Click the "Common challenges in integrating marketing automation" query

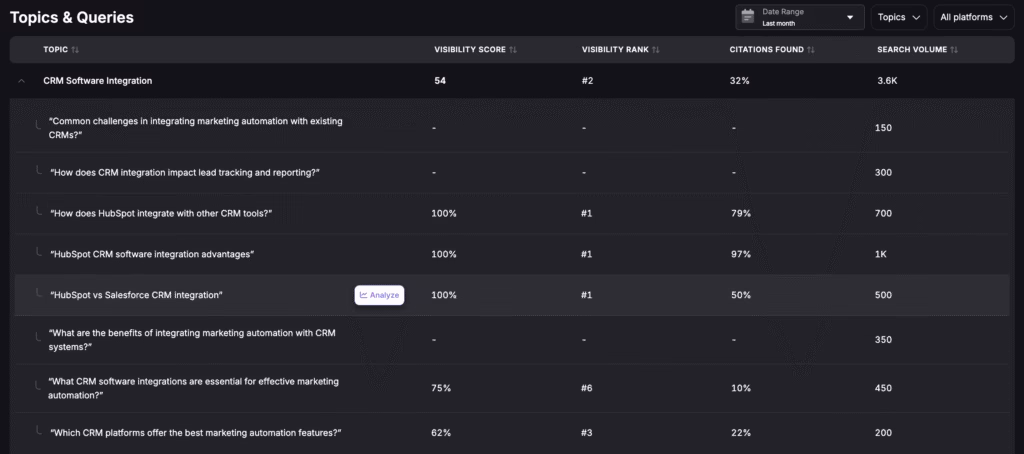196,127
